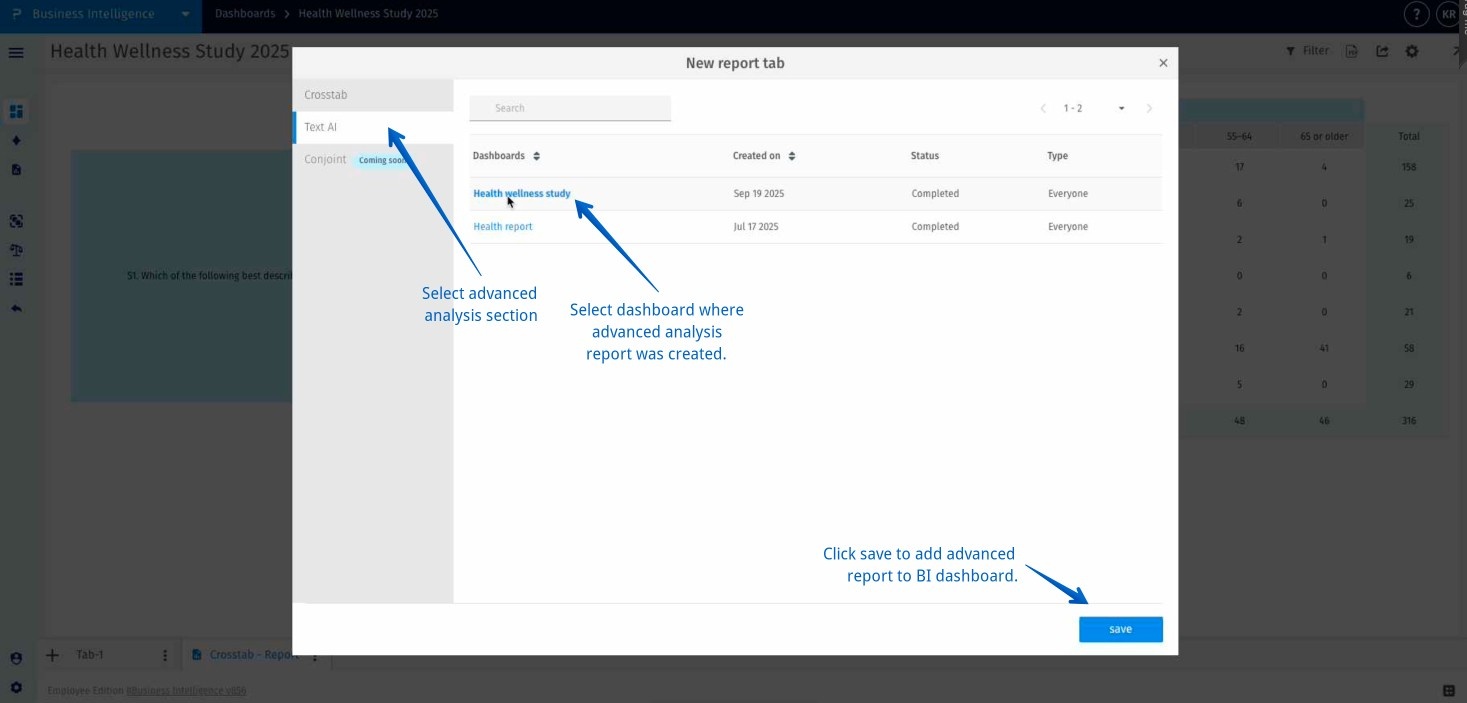
Task: Click the bottom-right layout icon
Action: tap(1449, 690)
